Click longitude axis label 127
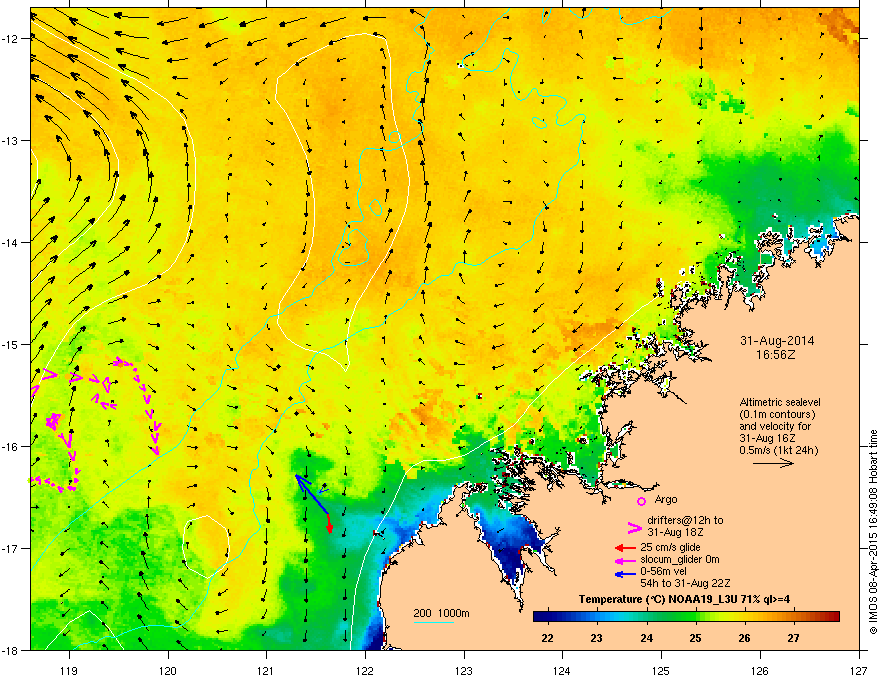This screenshot has height=680, width=880. pos(859,670)
